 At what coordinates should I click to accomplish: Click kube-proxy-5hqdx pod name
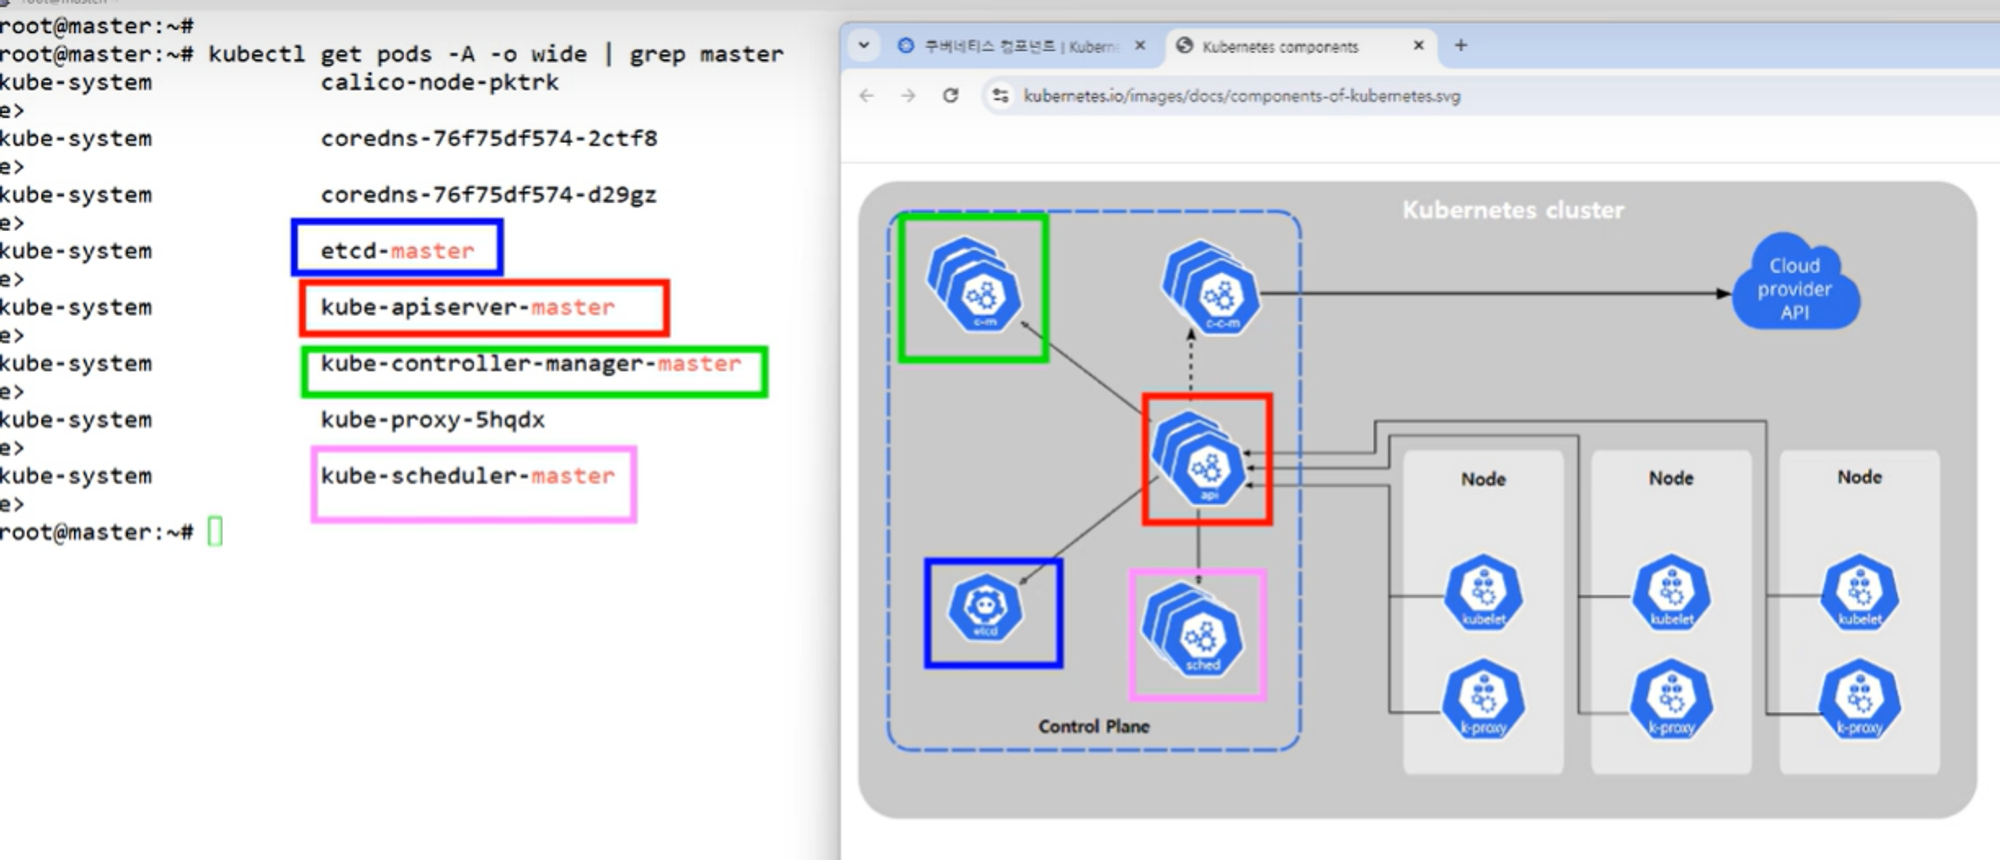(433, 419)
